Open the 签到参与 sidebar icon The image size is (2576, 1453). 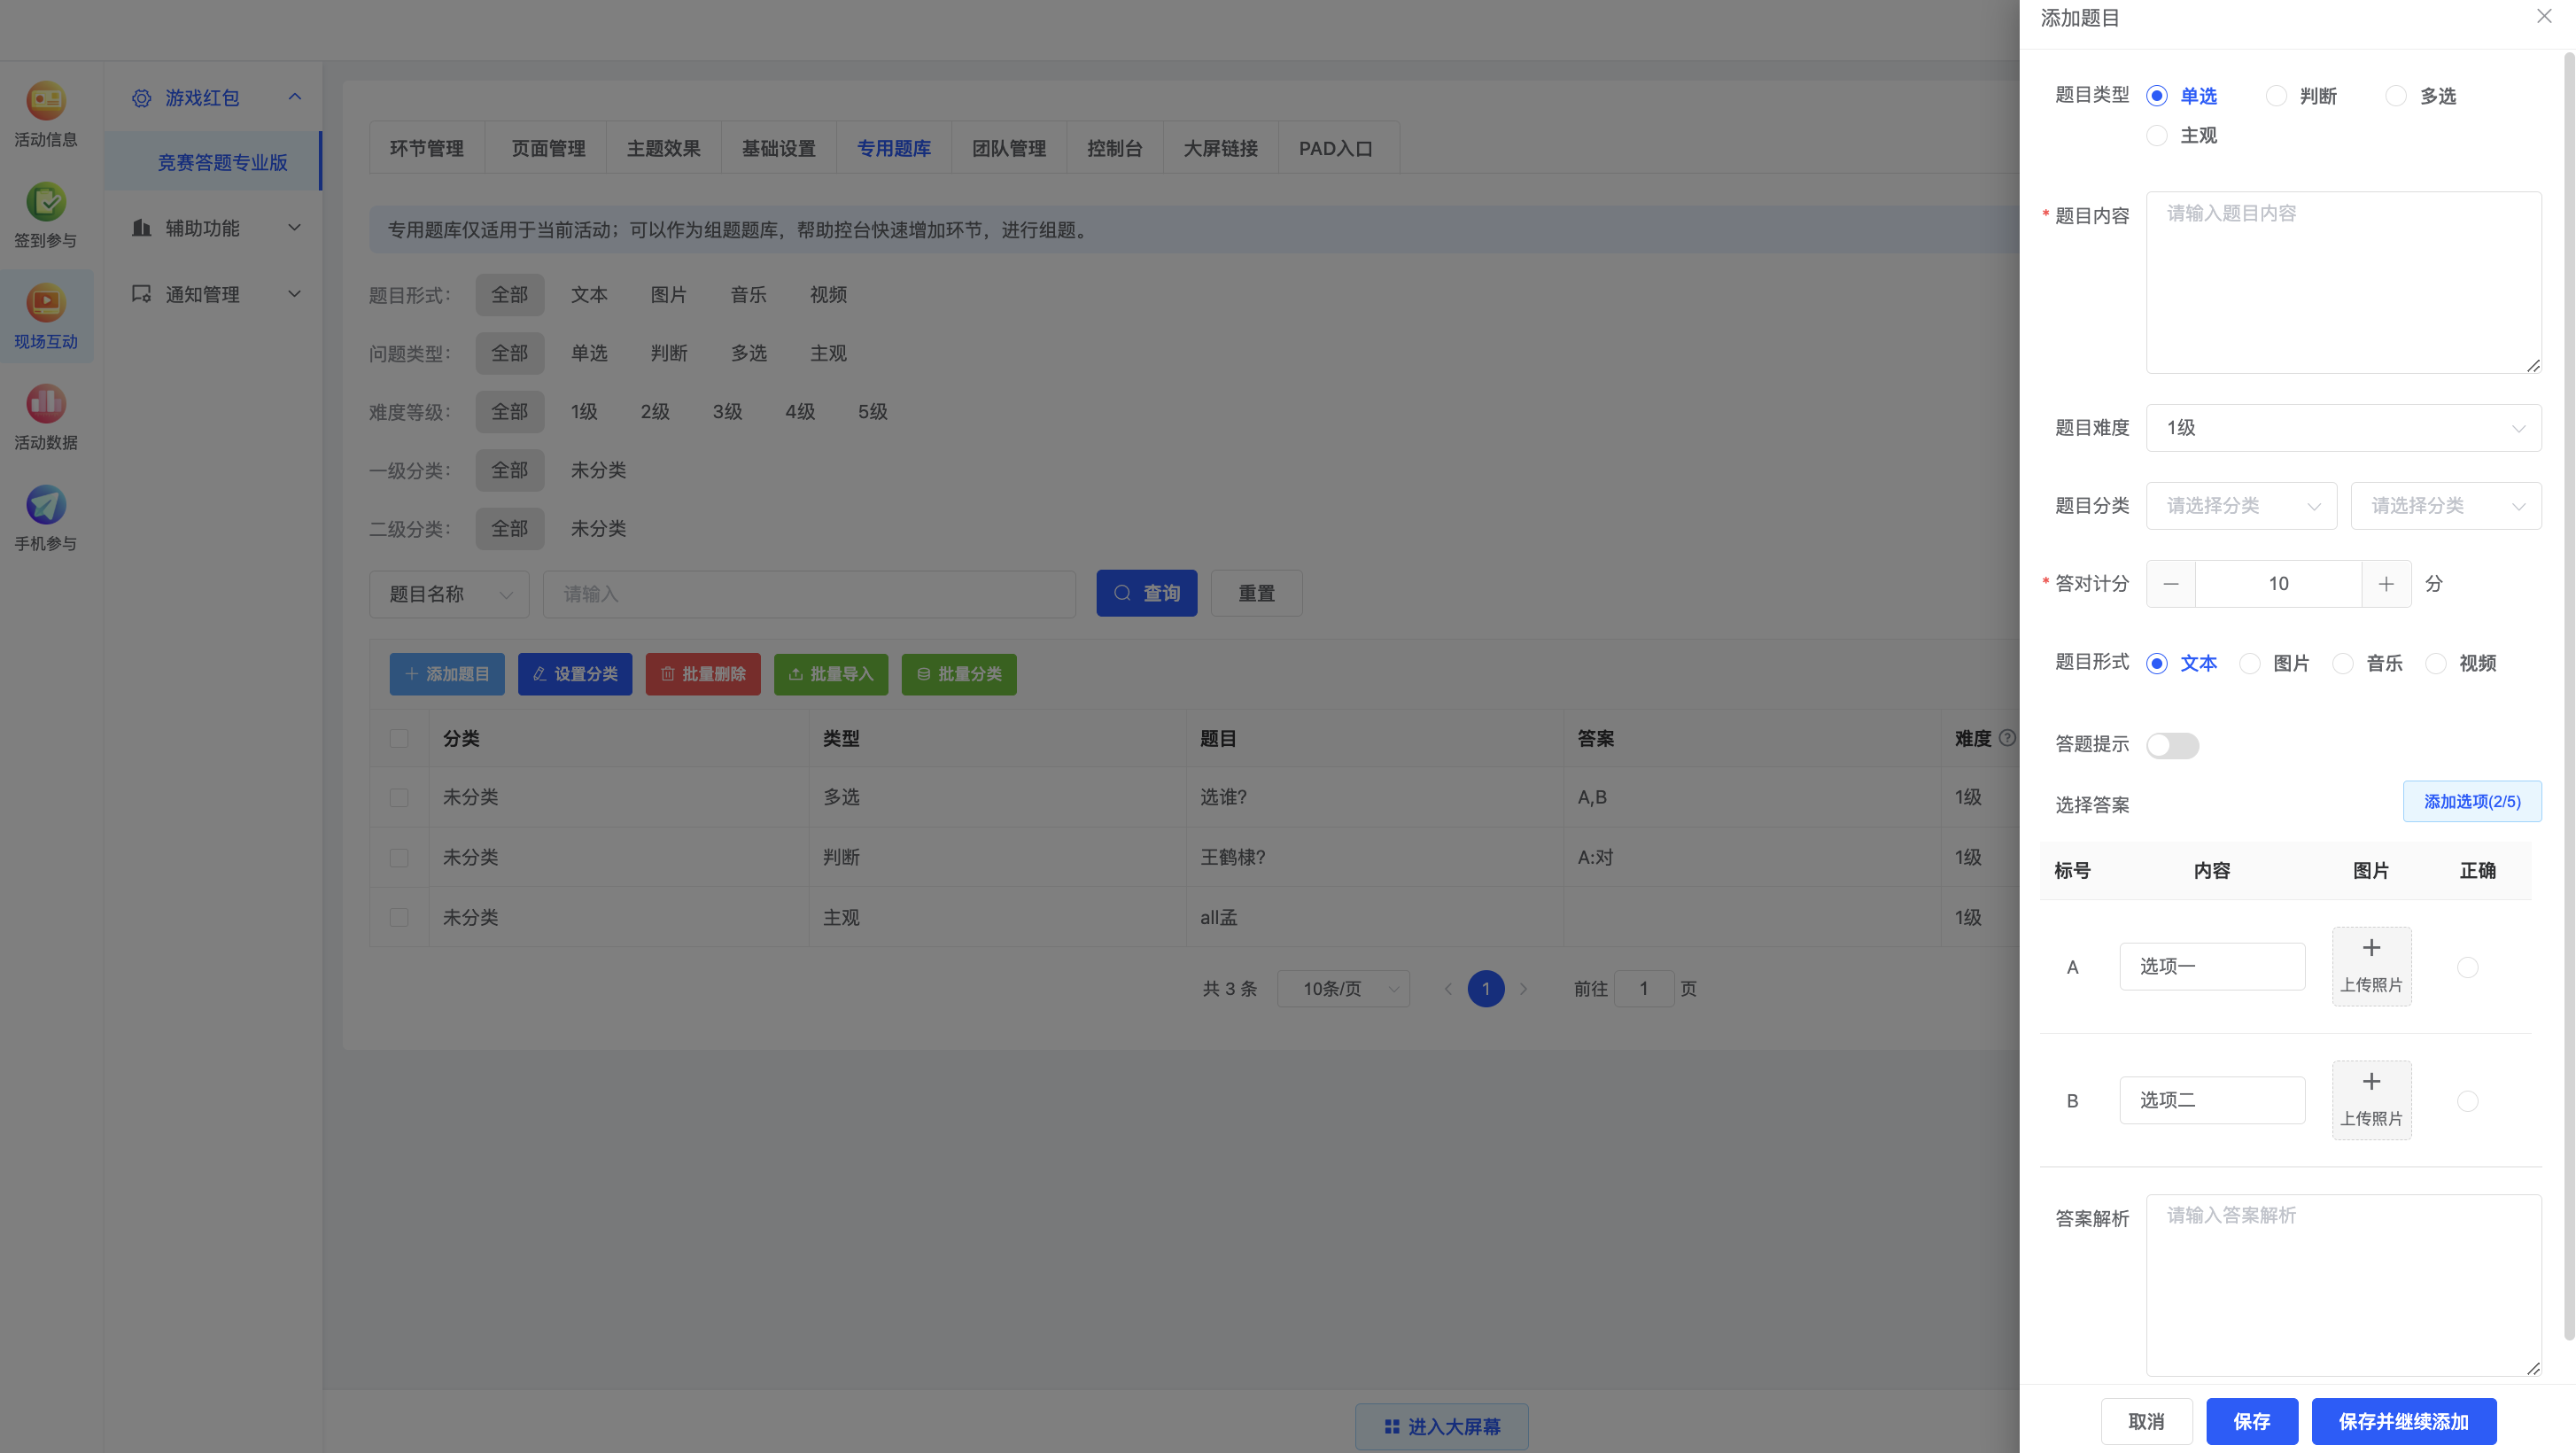[45, 202]
